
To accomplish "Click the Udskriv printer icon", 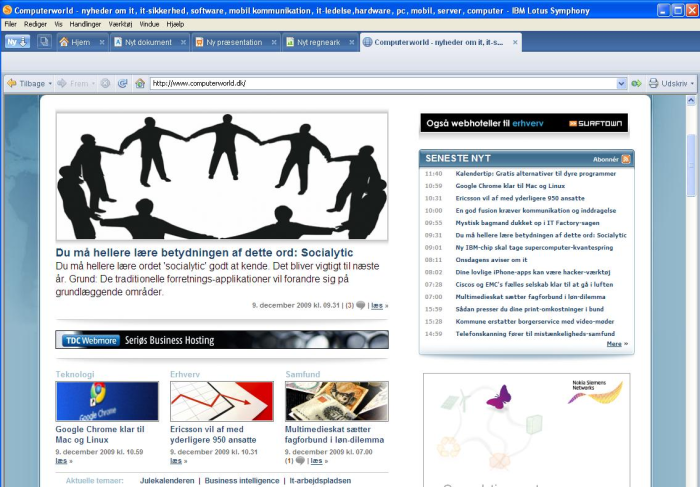I will [654, 83].
